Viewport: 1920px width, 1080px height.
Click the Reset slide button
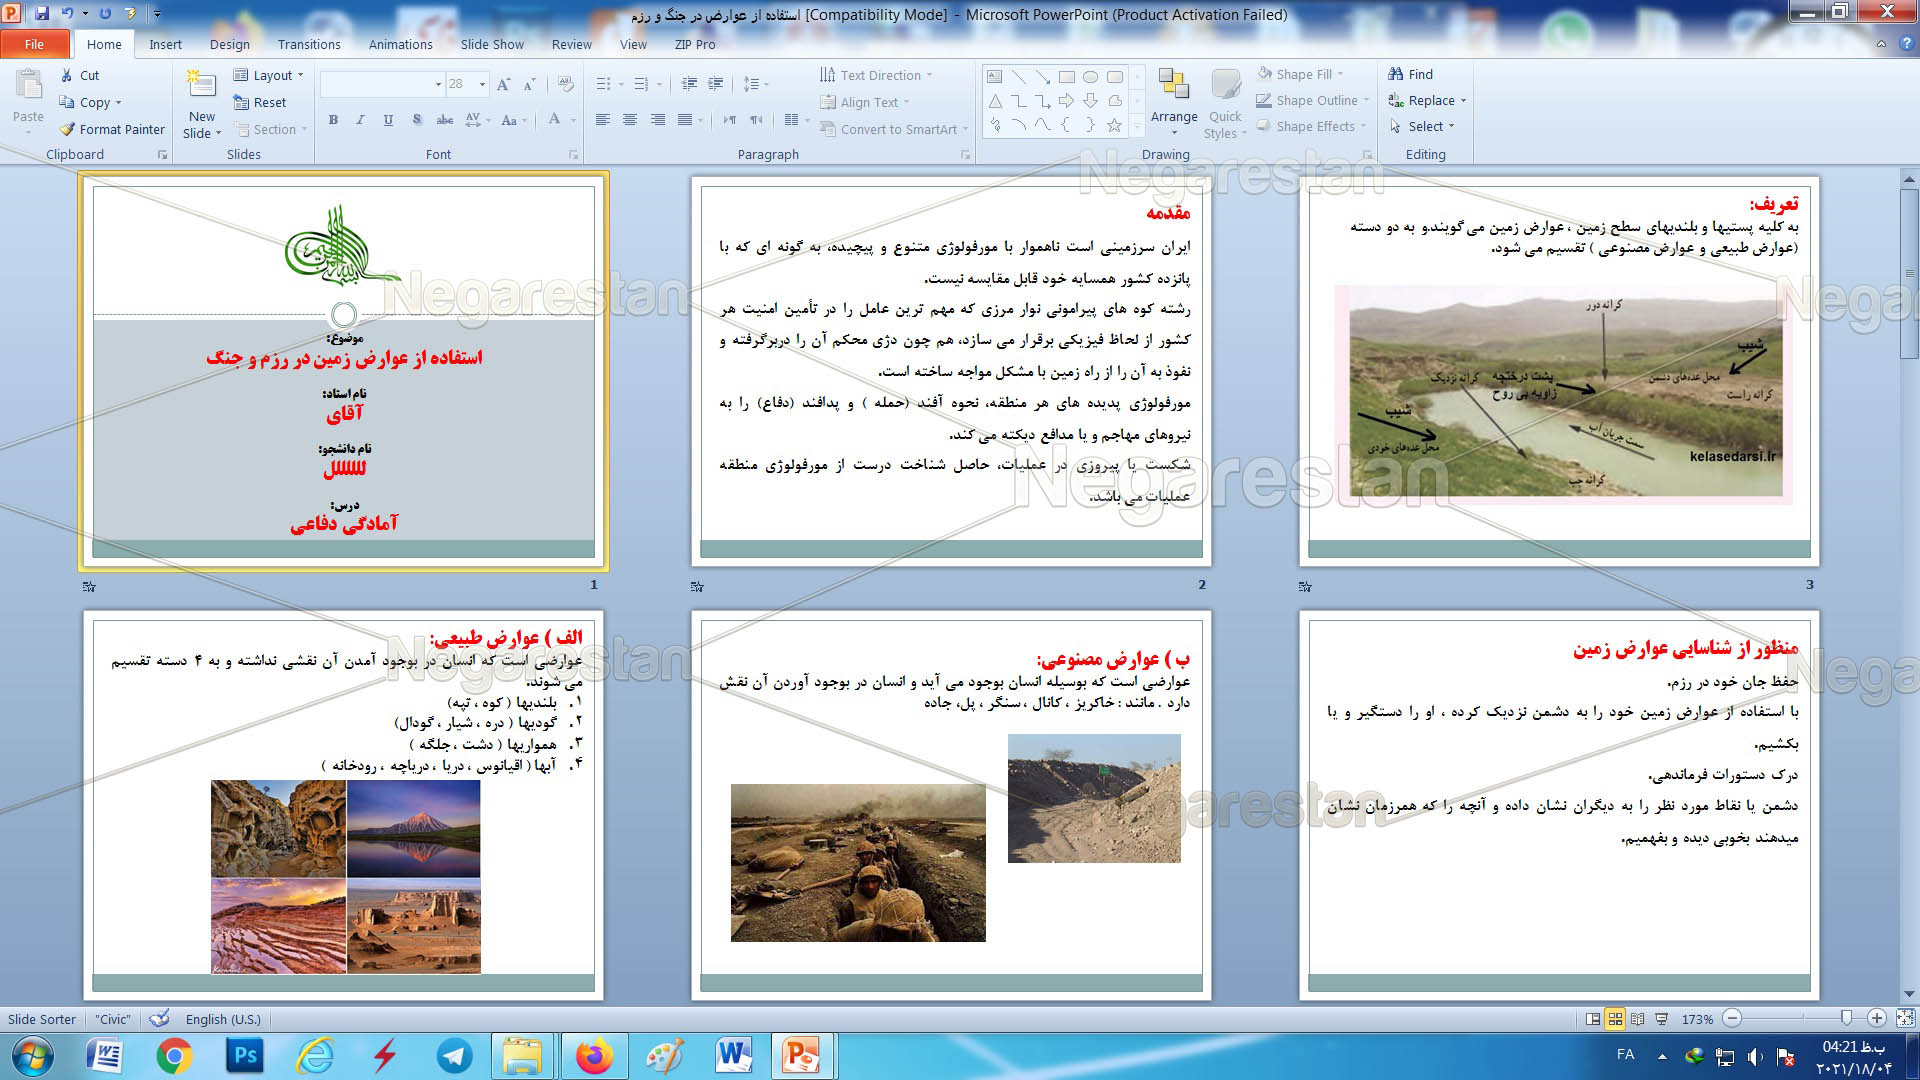[260, 102]
